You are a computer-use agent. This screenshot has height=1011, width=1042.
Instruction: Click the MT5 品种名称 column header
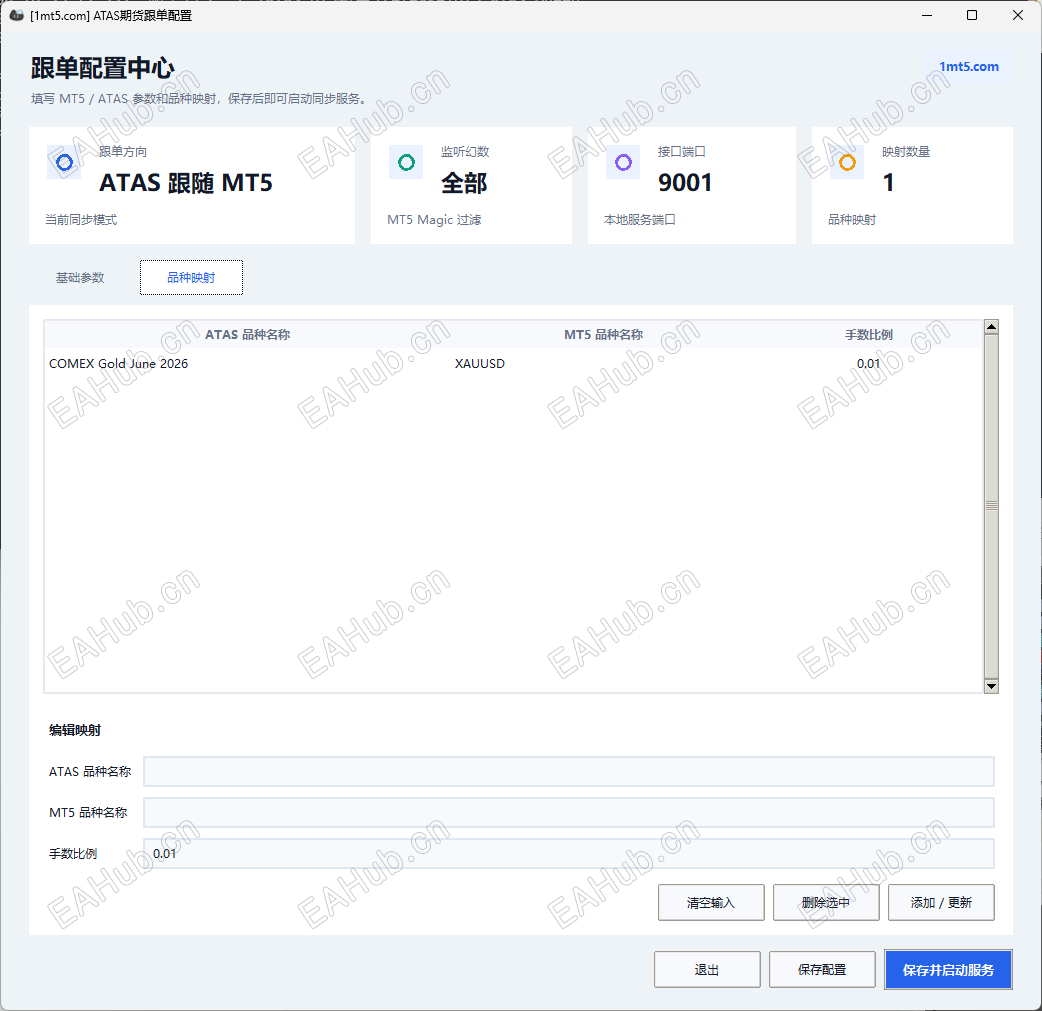click(x=603, y=334)
